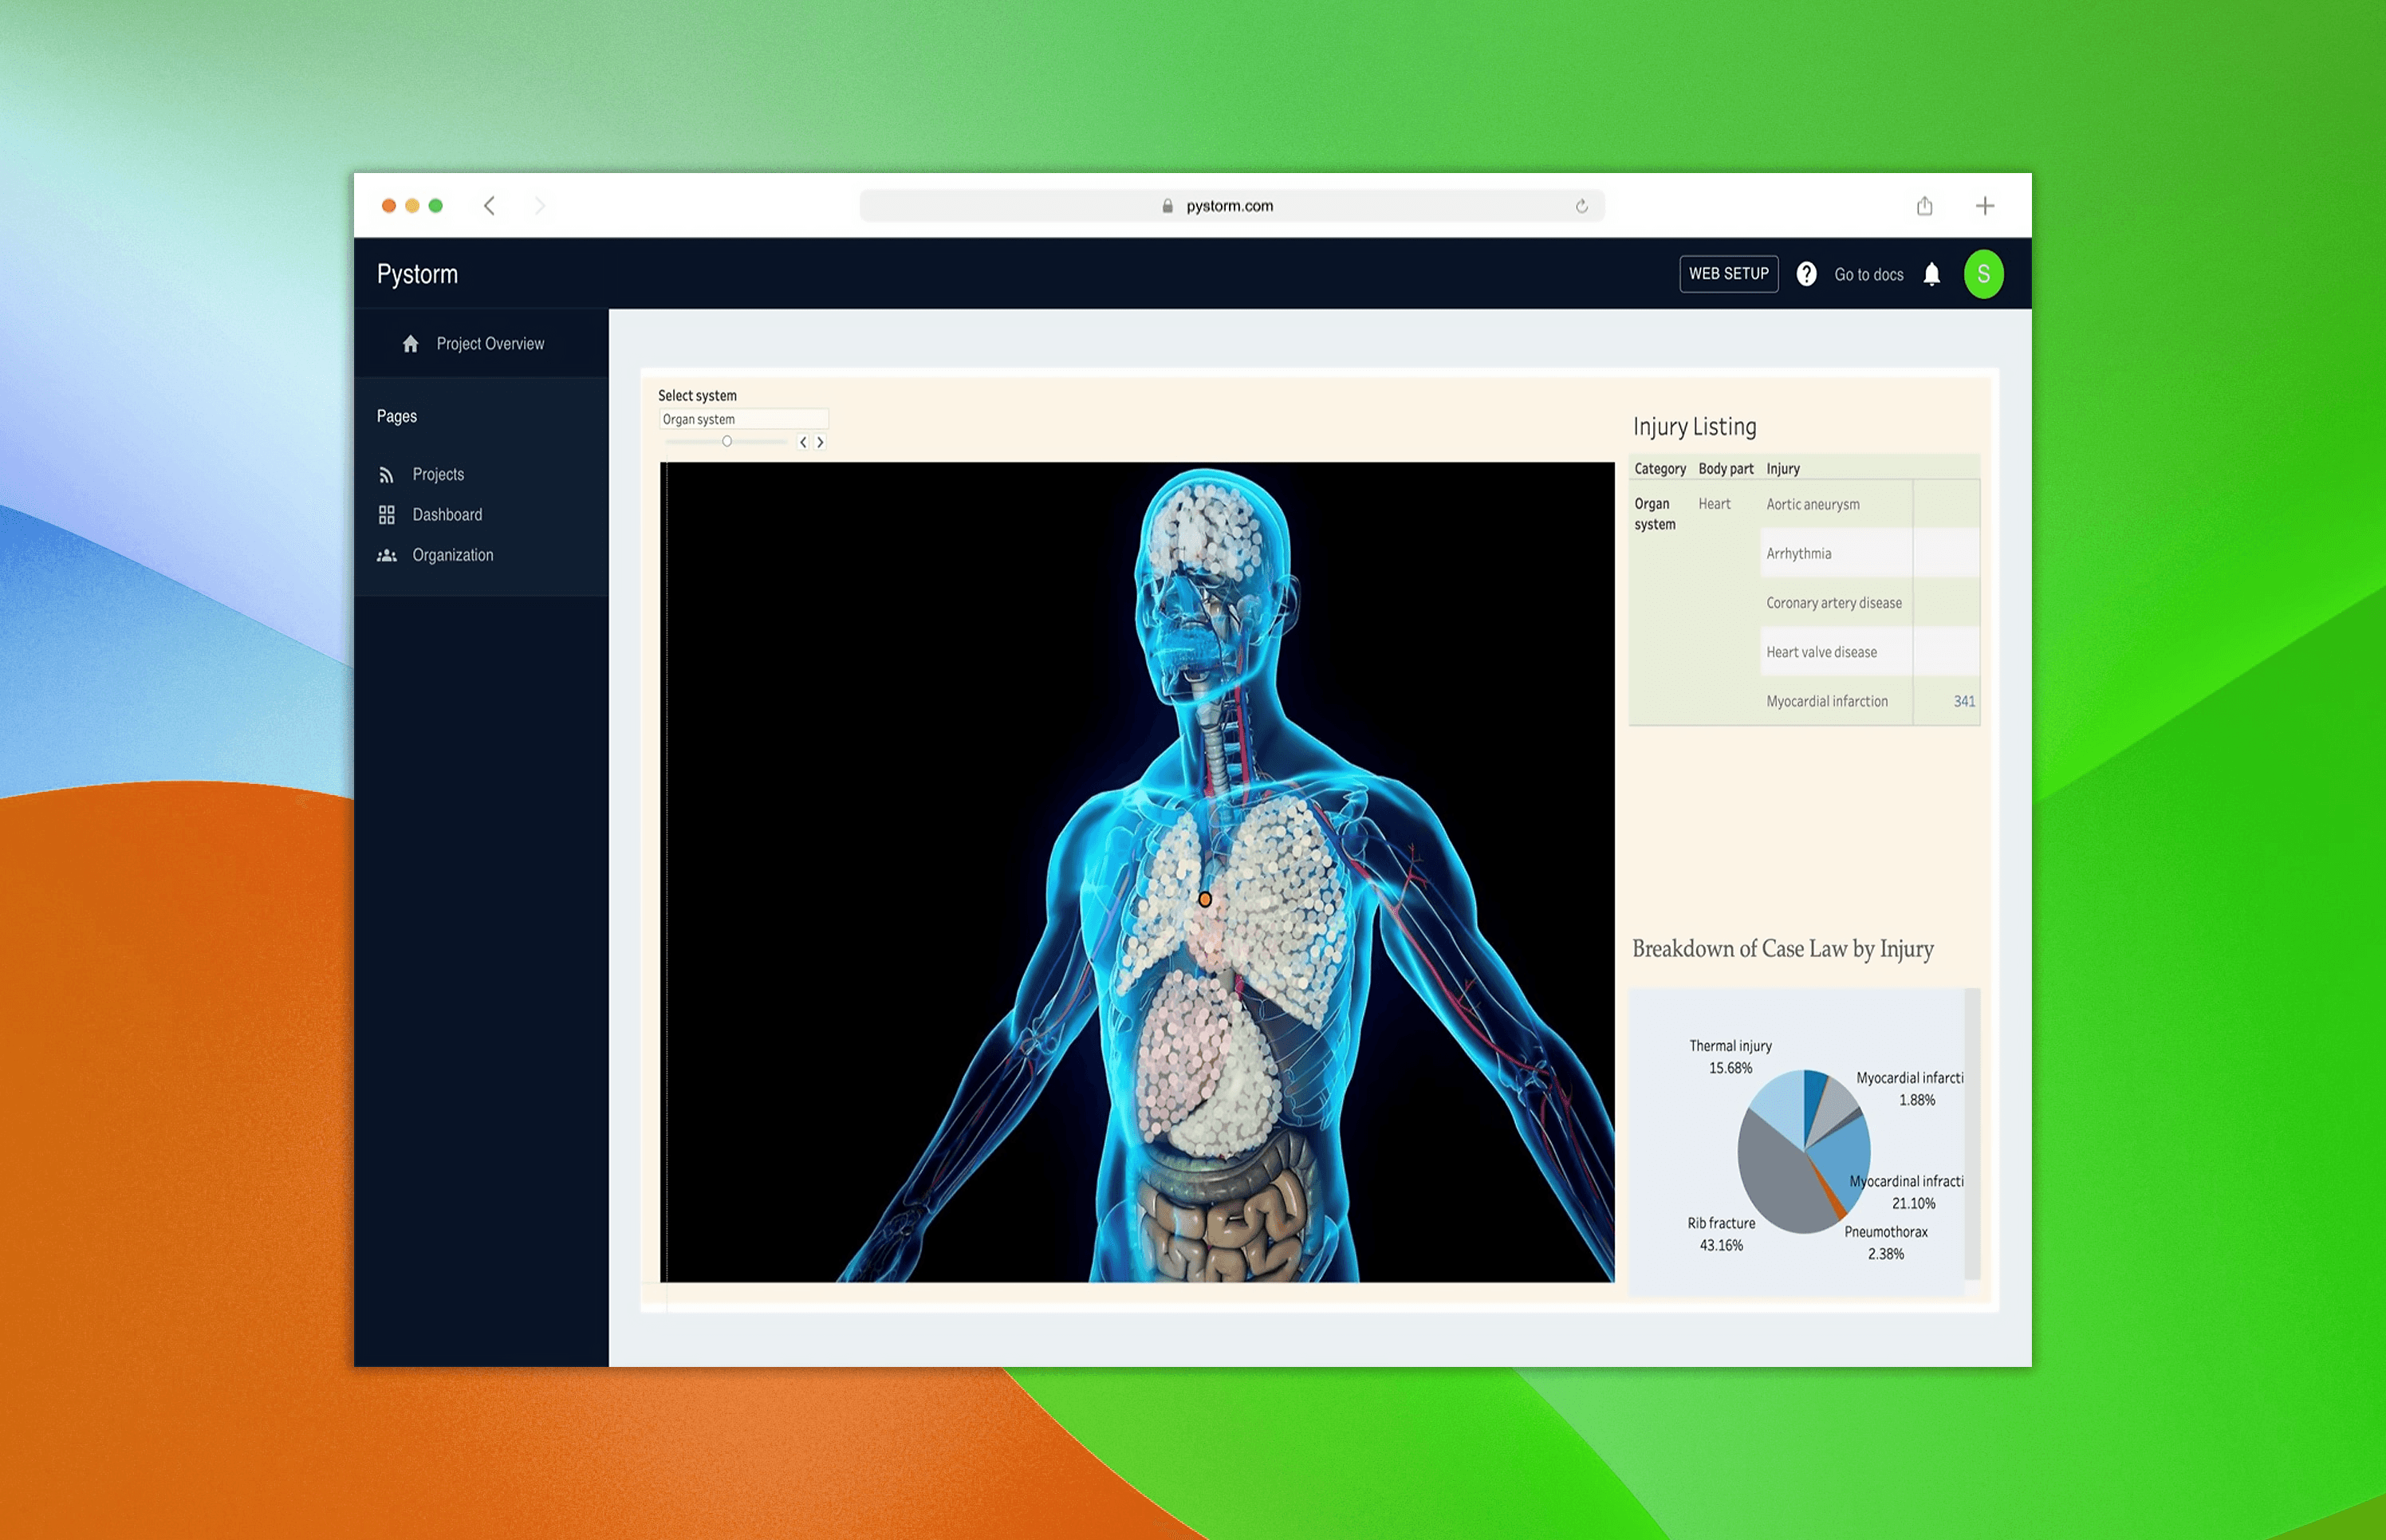Click the Projects feed icon in sidebar
Image resolution: width=2386 pixels, height=1540 pixels.
(386, 475)
